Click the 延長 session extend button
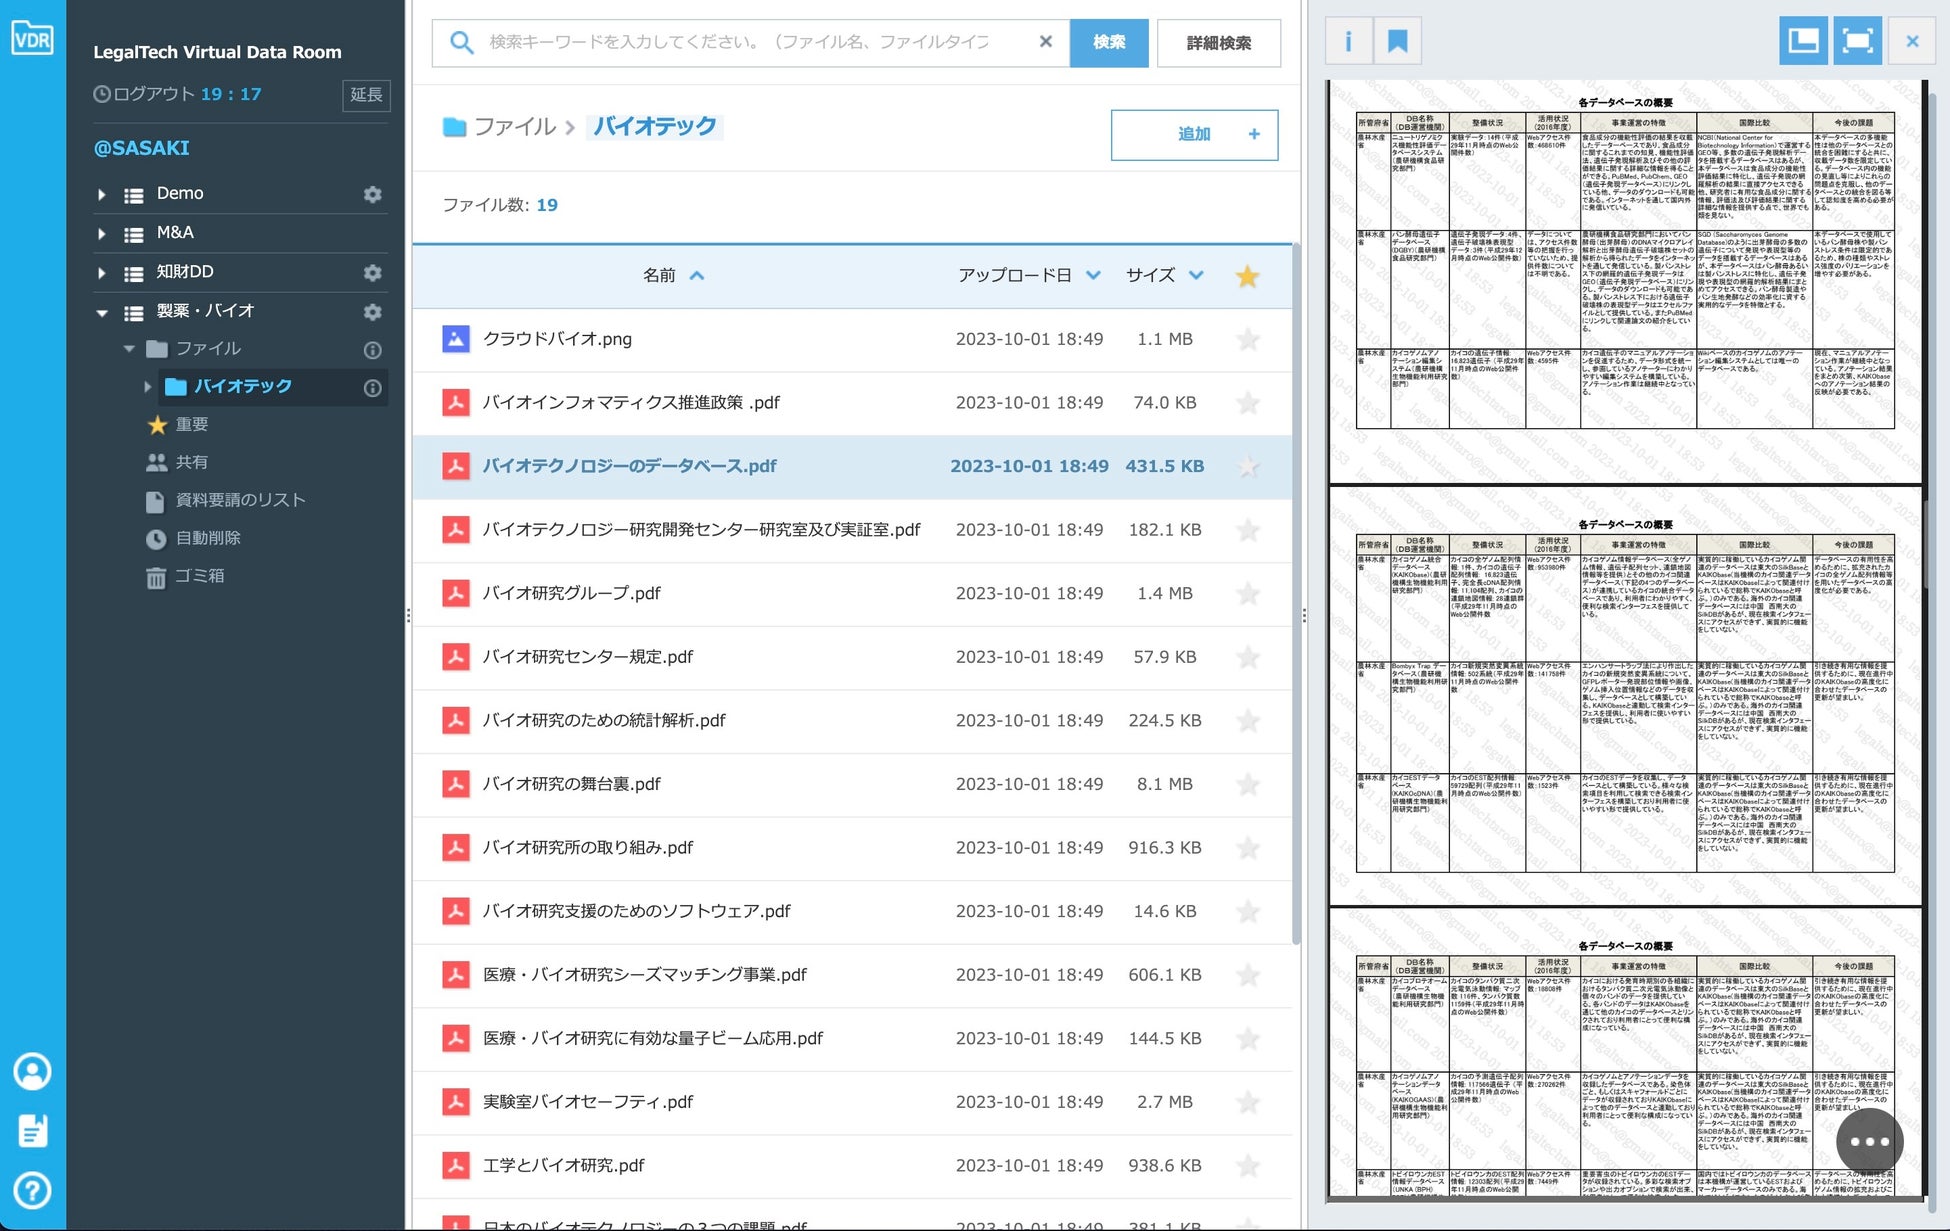The height and width of the screenshot is (1231, 1950). [365, 95]
